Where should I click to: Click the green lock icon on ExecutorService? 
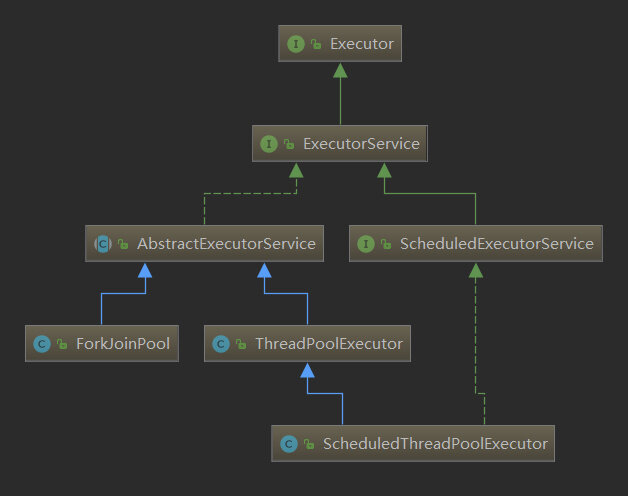click(289, 144)
